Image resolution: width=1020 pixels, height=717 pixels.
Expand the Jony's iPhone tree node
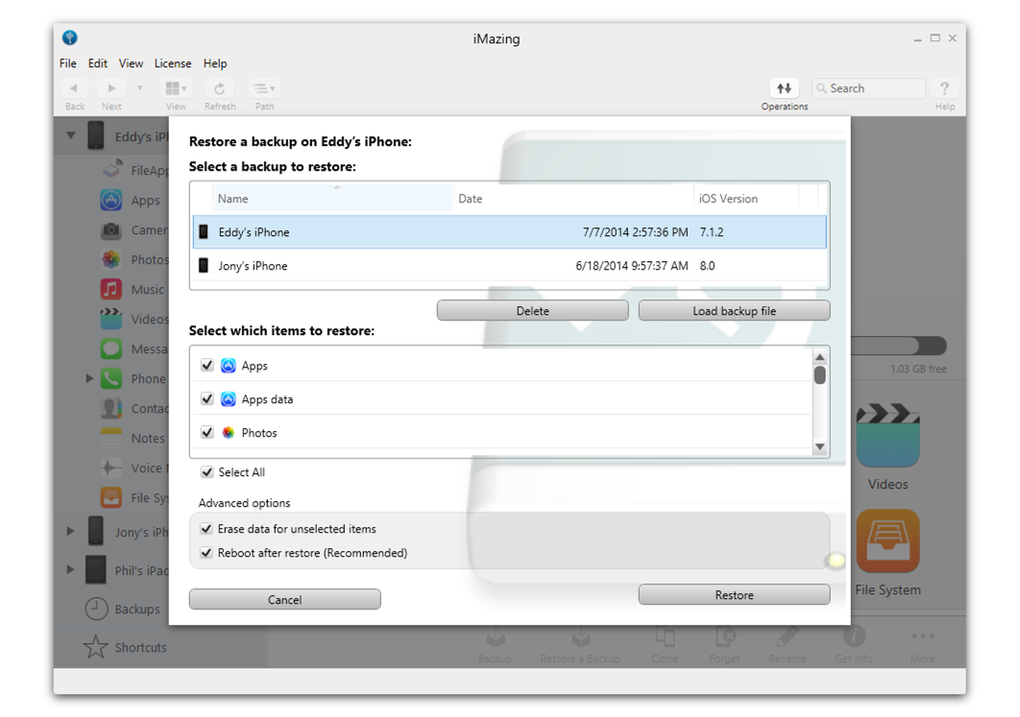(70, 531)
